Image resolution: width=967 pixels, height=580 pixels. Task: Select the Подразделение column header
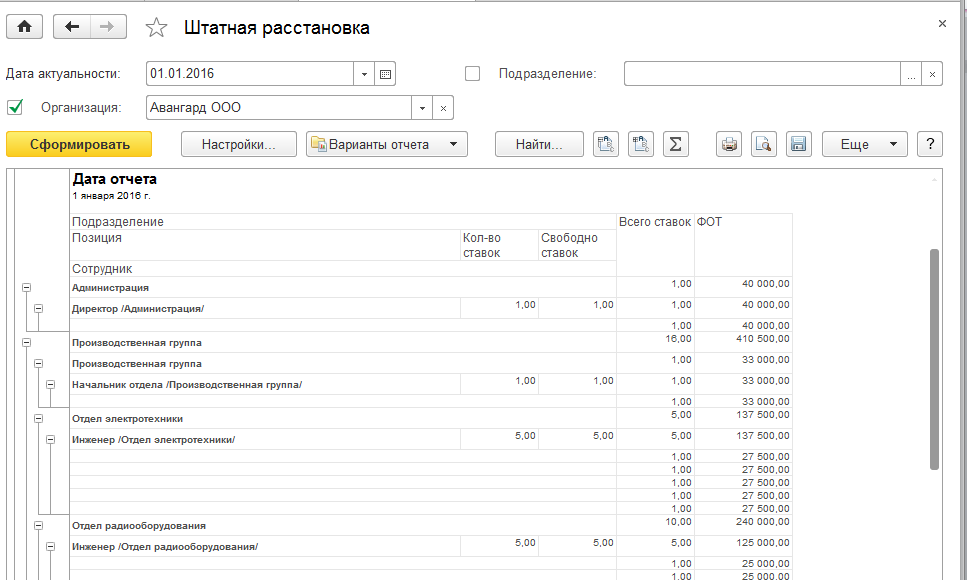118,222
